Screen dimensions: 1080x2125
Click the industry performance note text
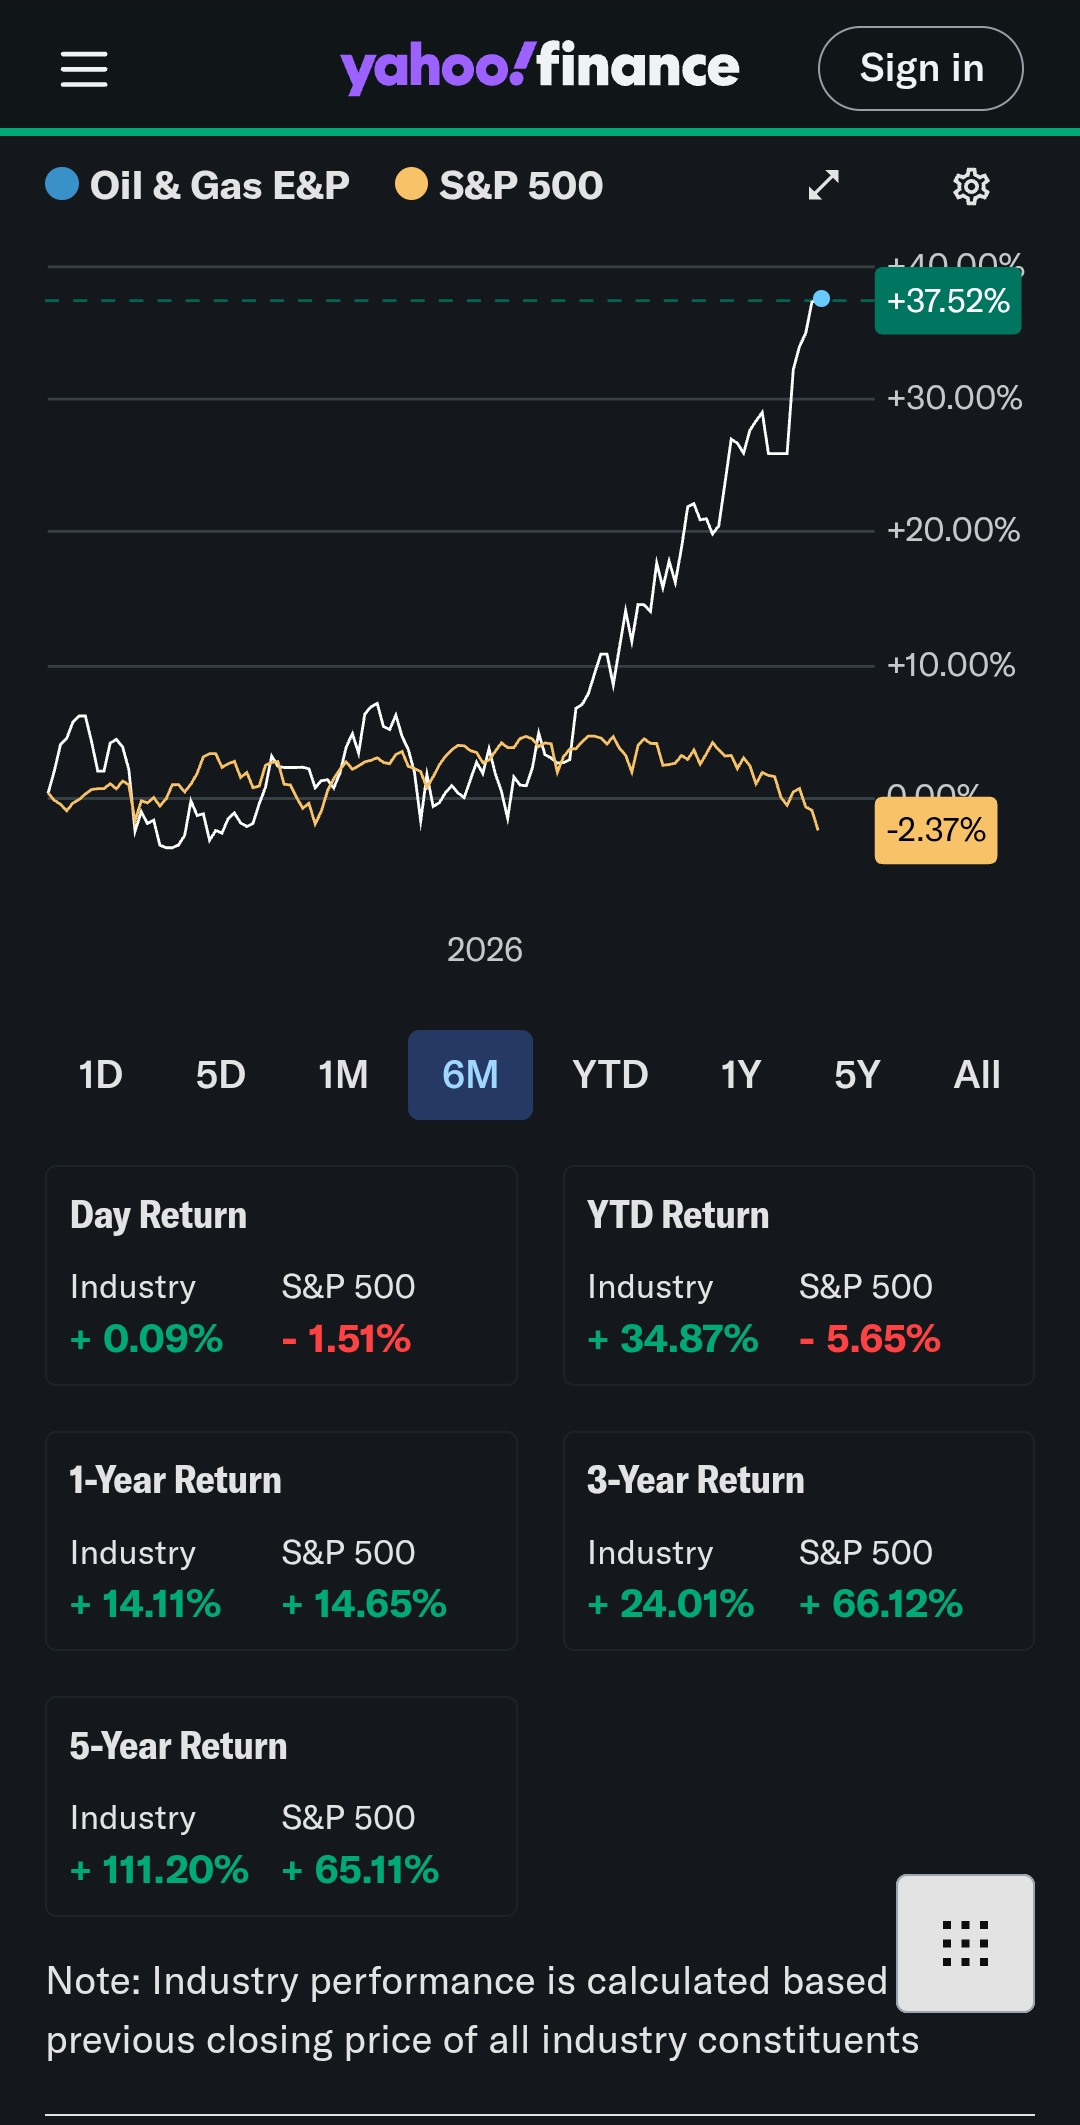[x=483, y=2010]
